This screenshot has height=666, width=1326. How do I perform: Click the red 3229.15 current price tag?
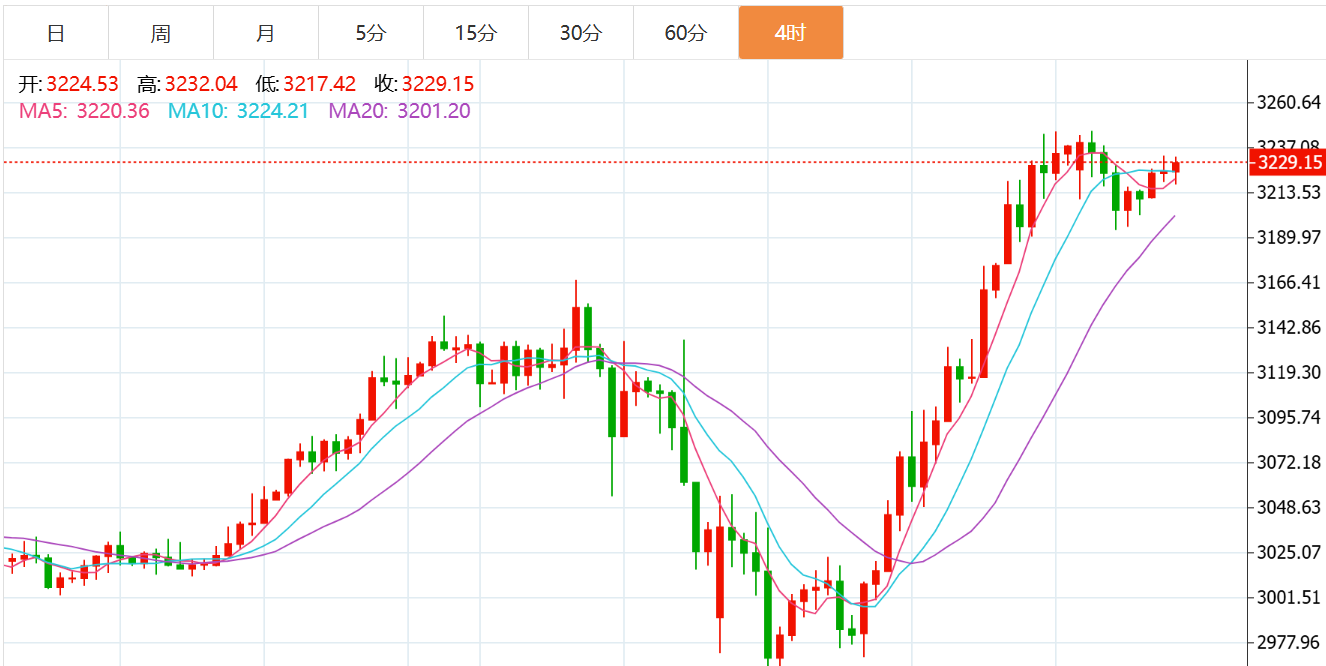coord(1288,162)
